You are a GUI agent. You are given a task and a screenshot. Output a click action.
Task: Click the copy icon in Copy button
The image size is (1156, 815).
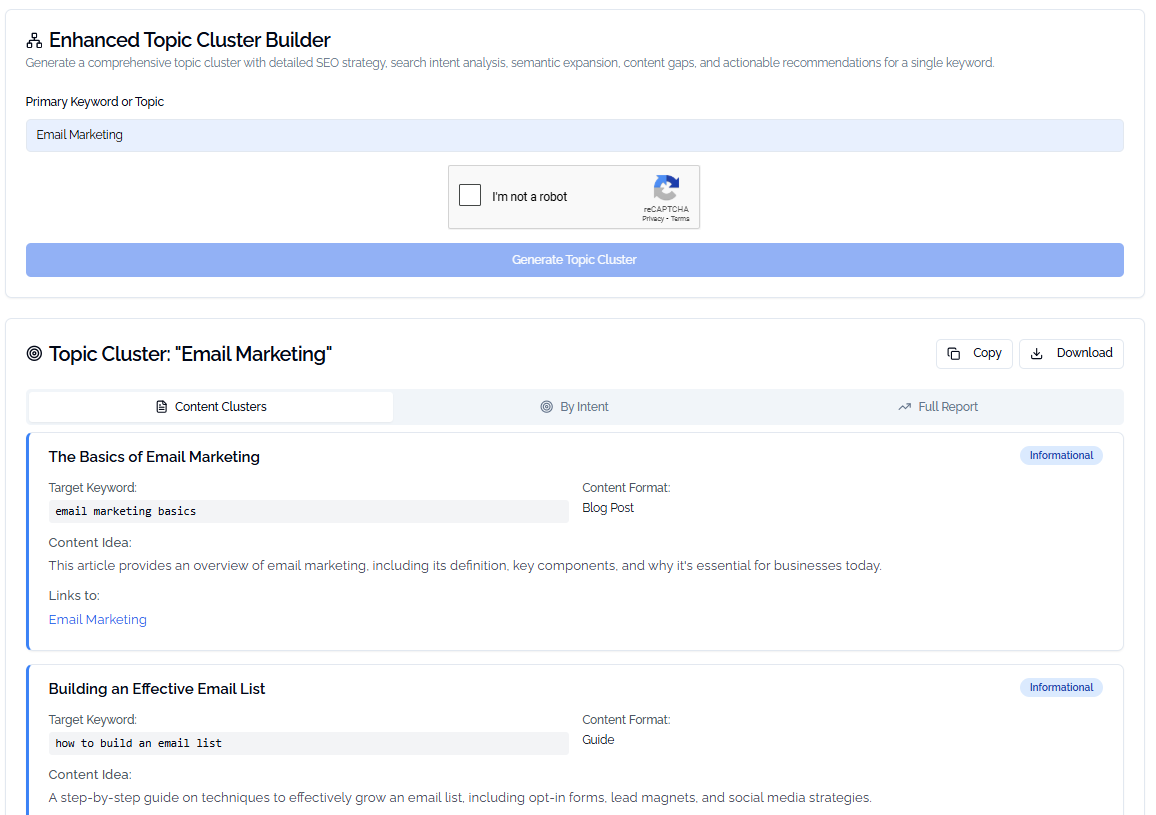953,353
